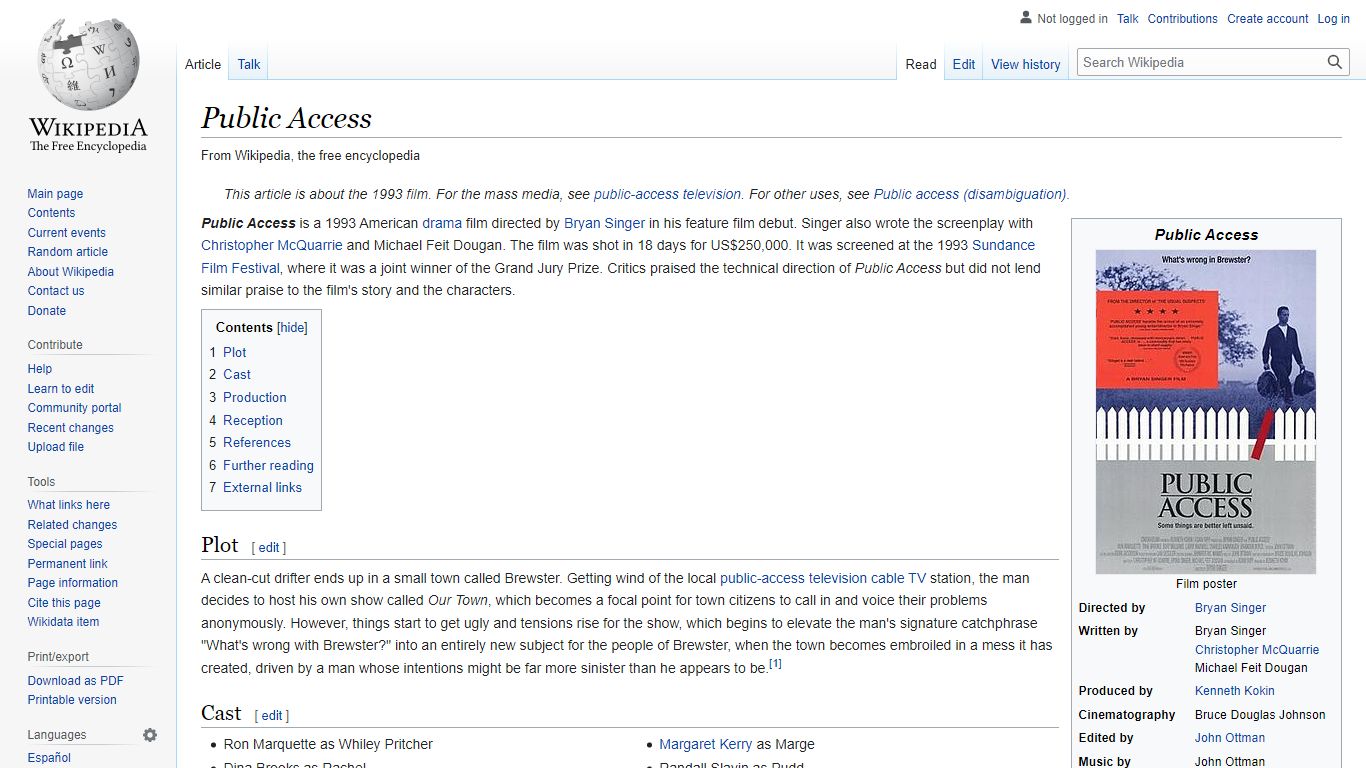Jump to Further reading in contents
The height and width of the screenshot is (768, 1366).
point(268,465)
